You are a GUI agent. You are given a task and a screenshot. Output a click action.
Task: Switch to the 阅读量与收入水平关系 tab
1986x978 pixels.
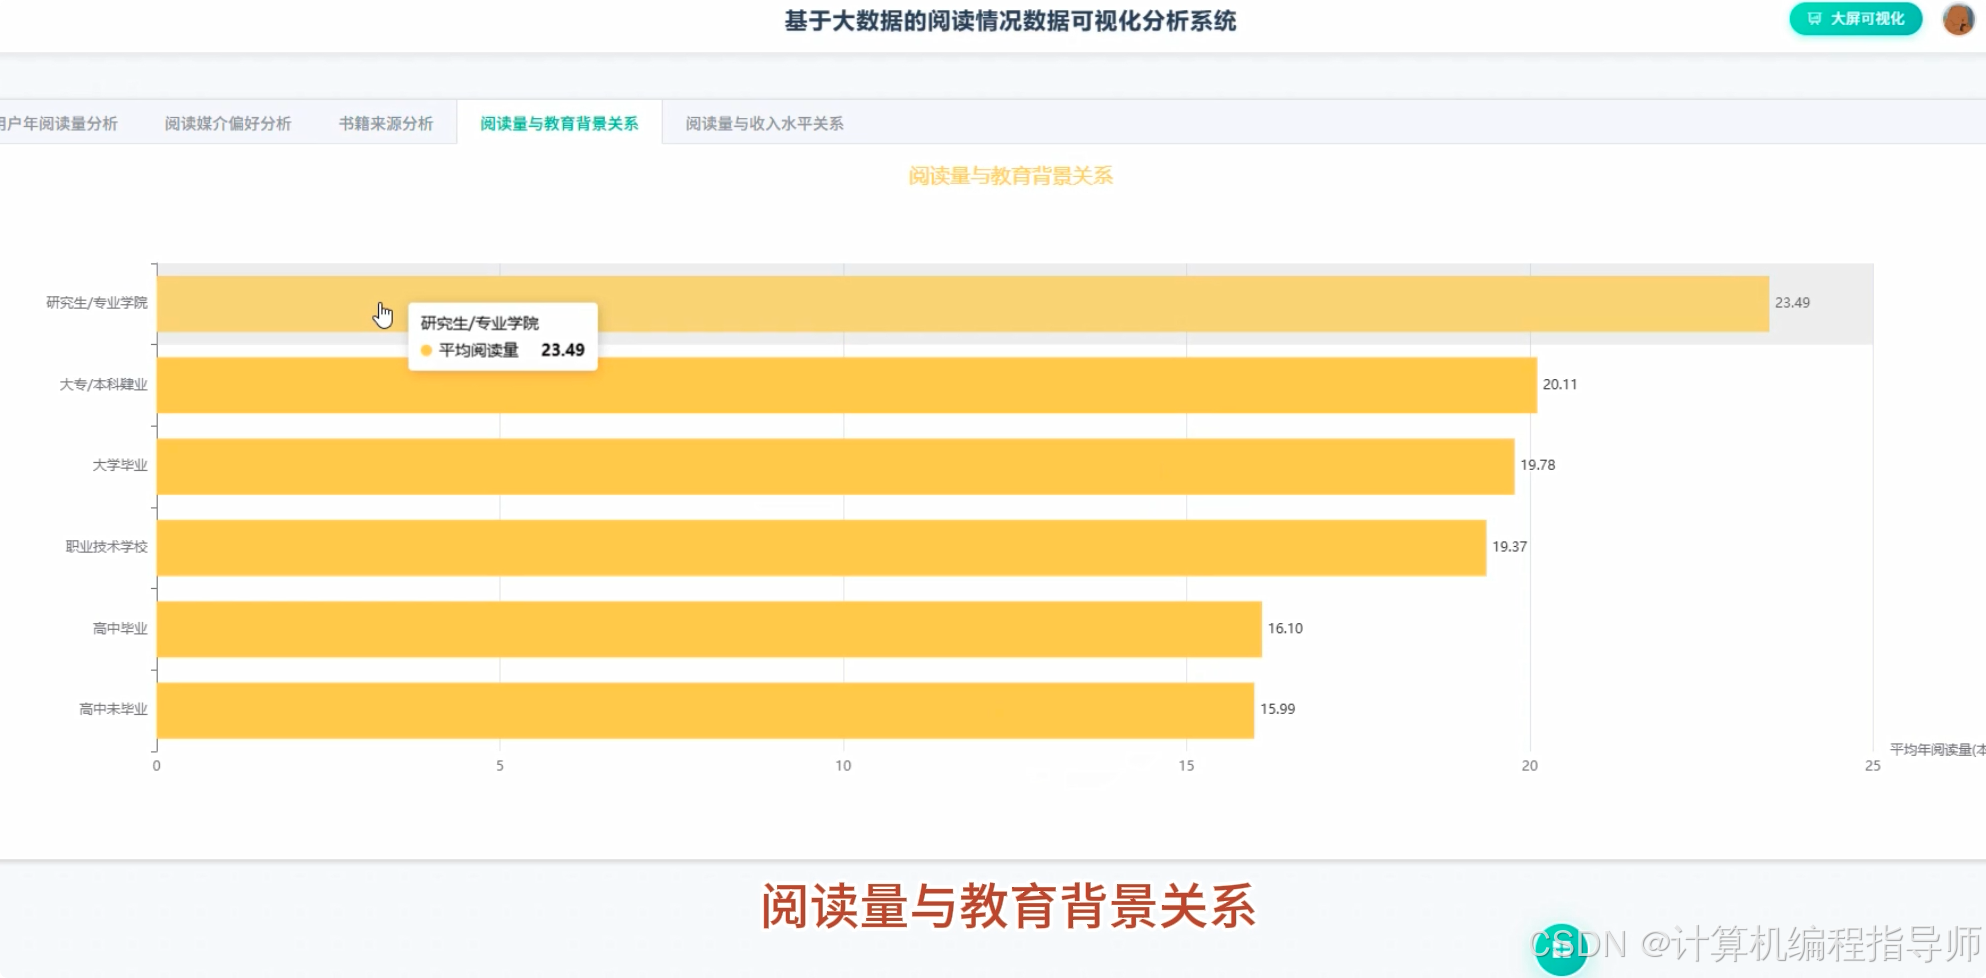pyautogui.click(x=764, y=123)
